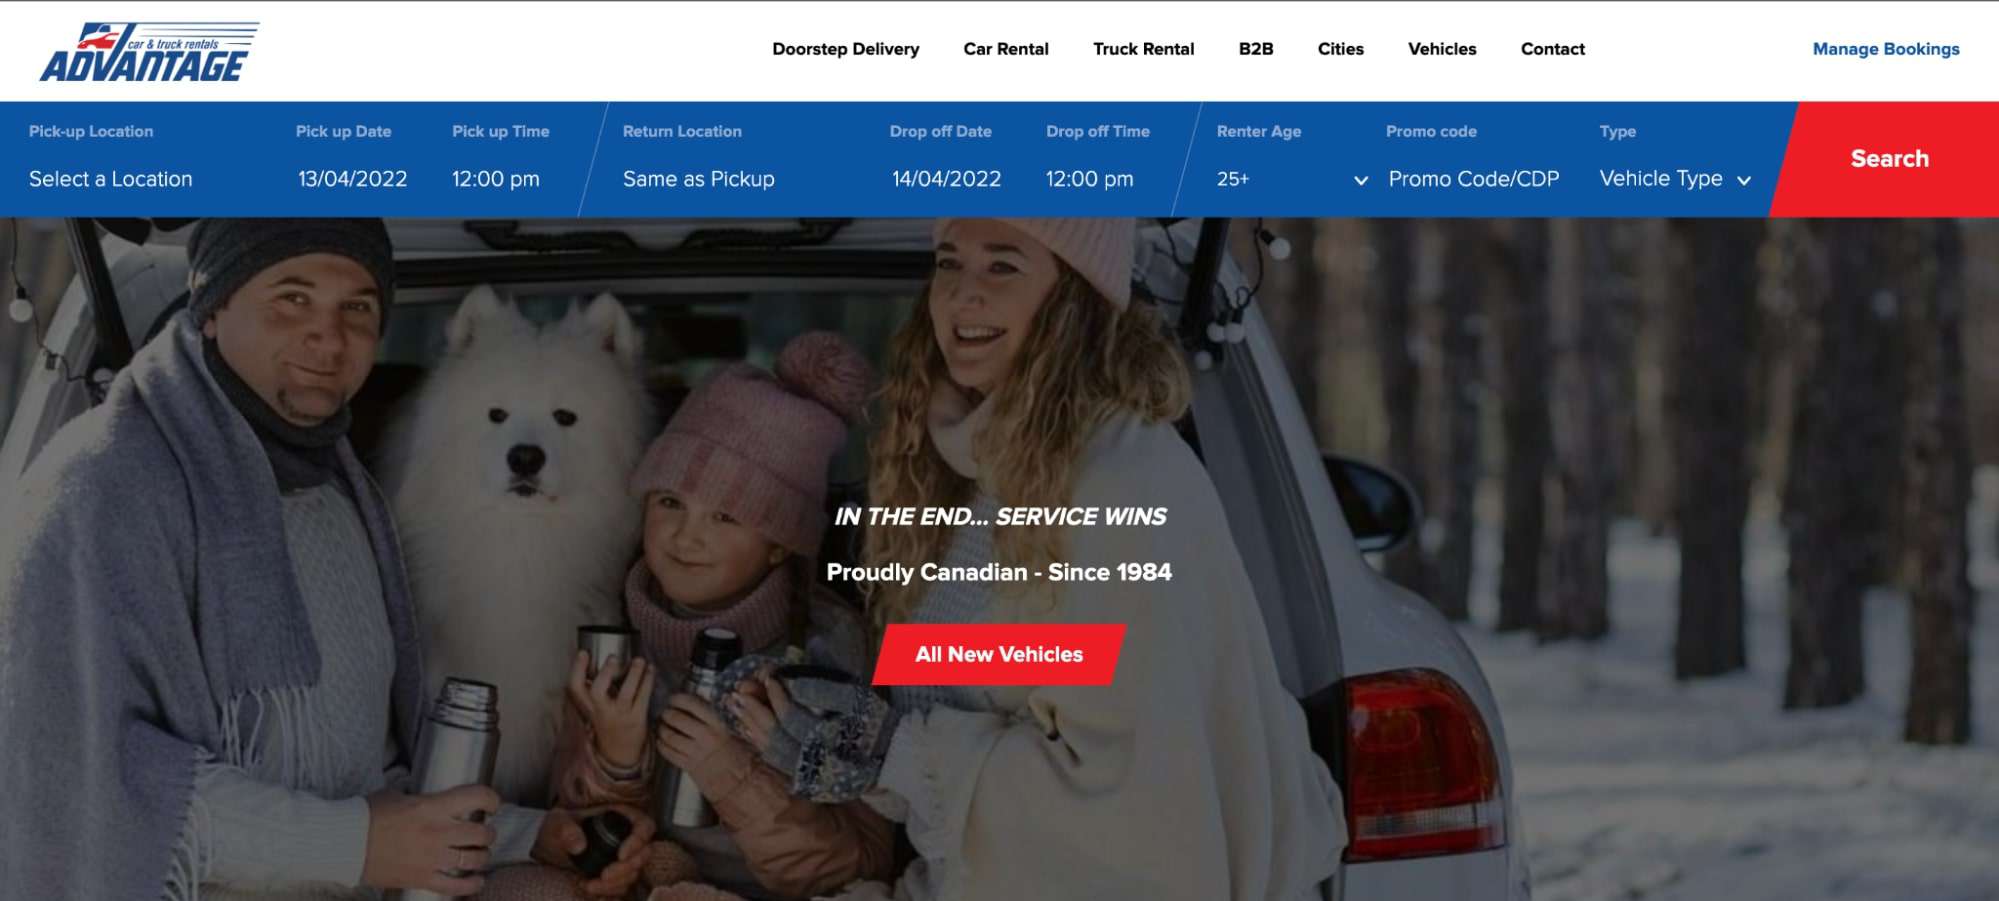Expand the Renter Age dropdown arrow
The height and width of the screenshot is (901, 1999).
click(1361, 180)
